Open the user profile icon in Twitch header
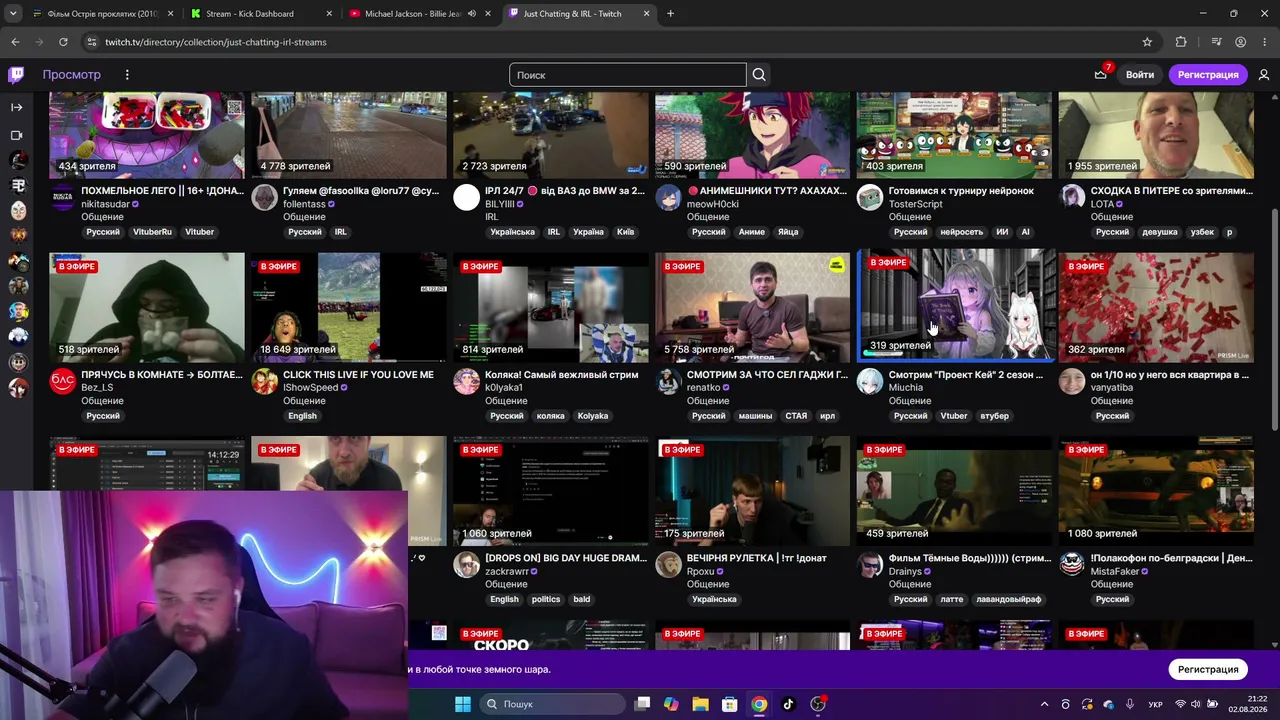Screen dimensions: 1280x720 pyautogui.click(x=1264, y=75)
